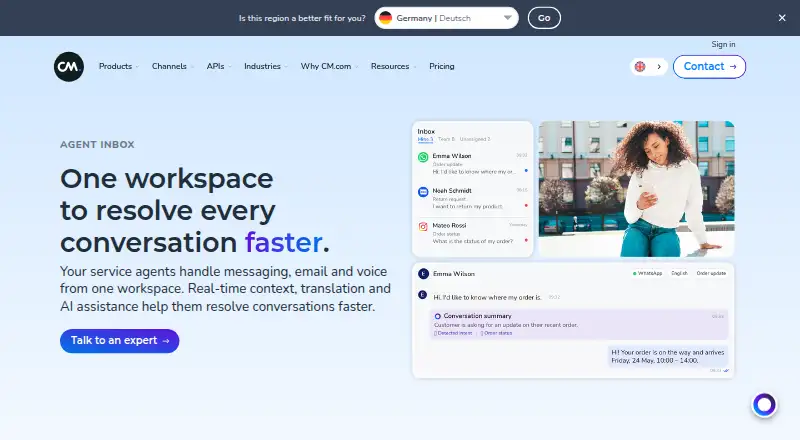
Task: Click the German flag icon
Action: tap(385, 18)
